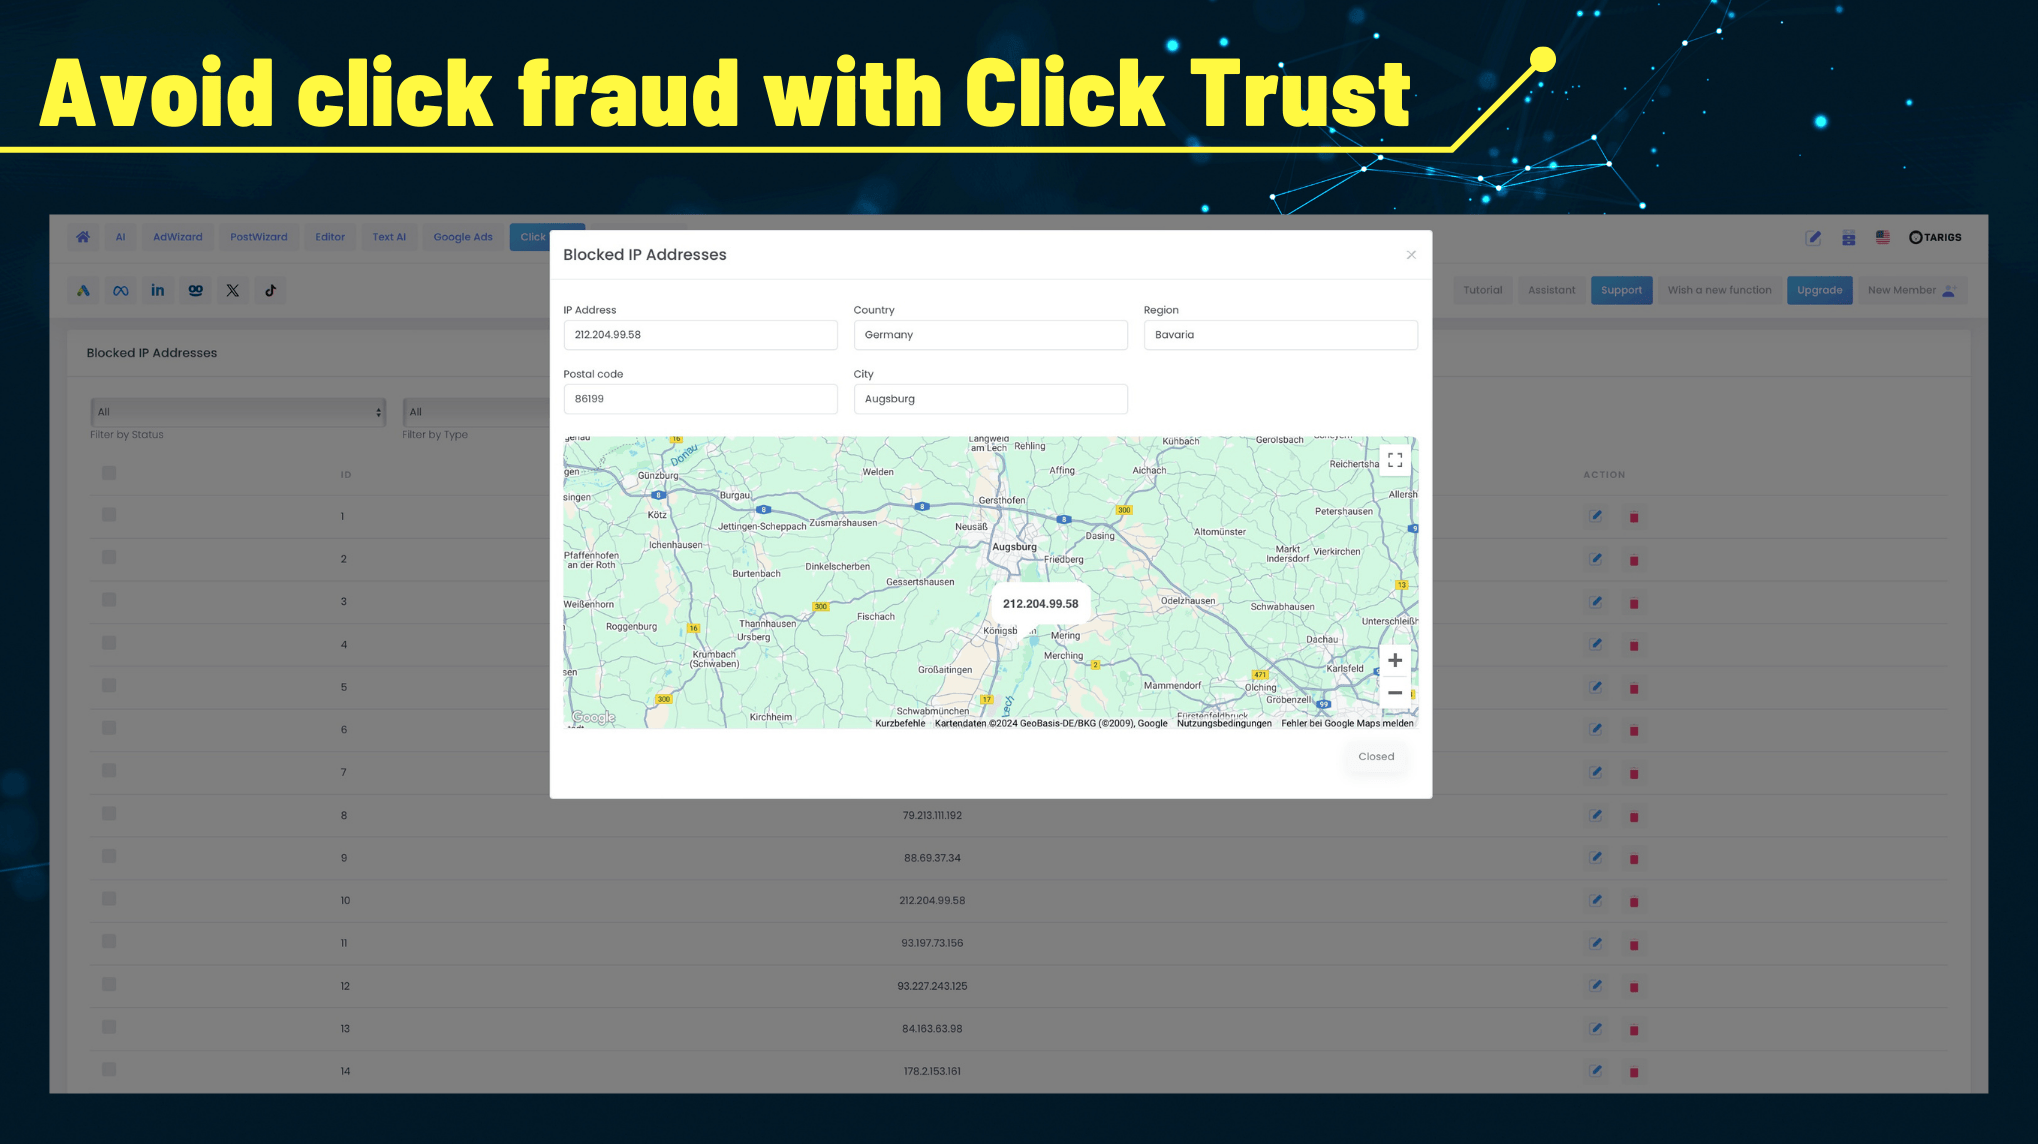Click the LinkedIn icon

click(x=158, y=290)
